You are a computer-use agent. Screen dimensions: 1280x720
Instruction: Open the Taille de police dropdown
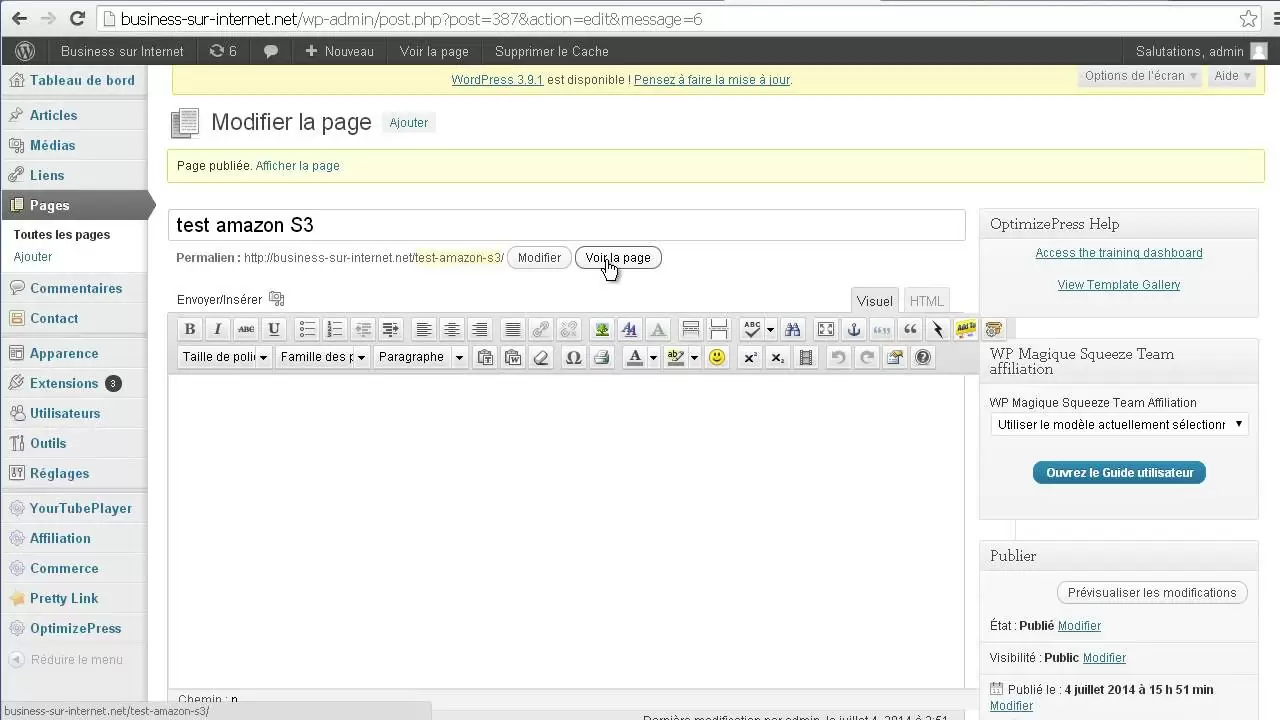tap(225, 357)
